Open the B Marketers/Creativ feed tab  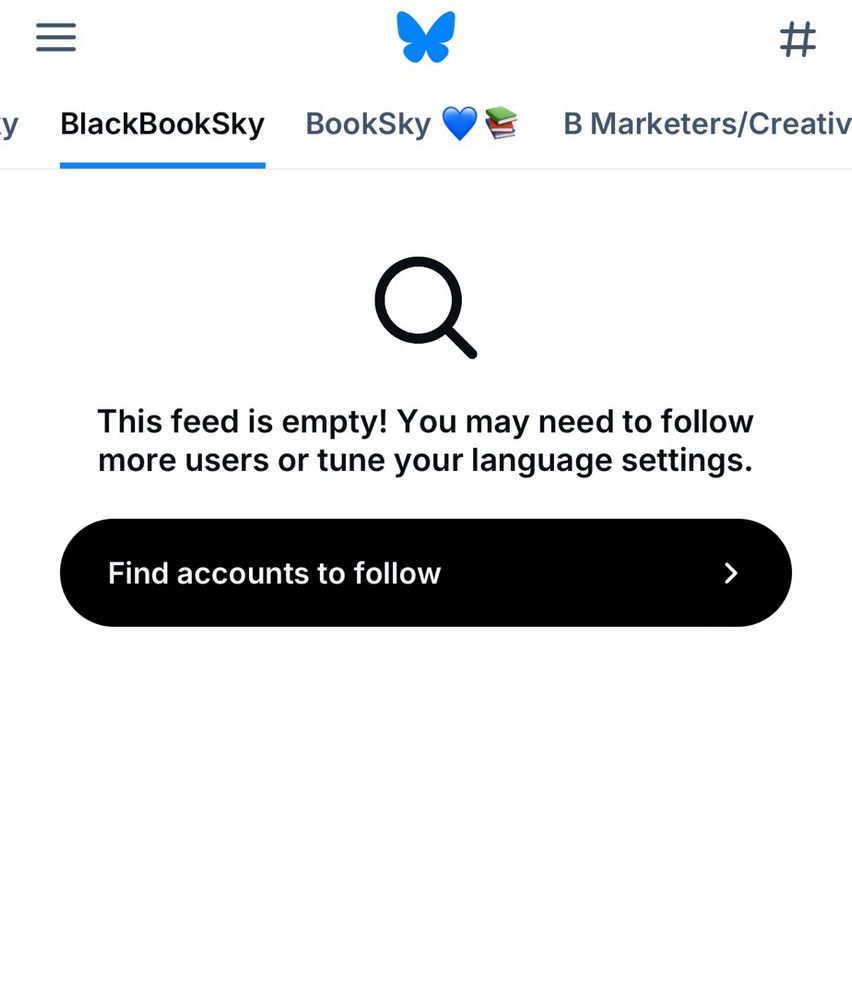(x=707, y=124)
